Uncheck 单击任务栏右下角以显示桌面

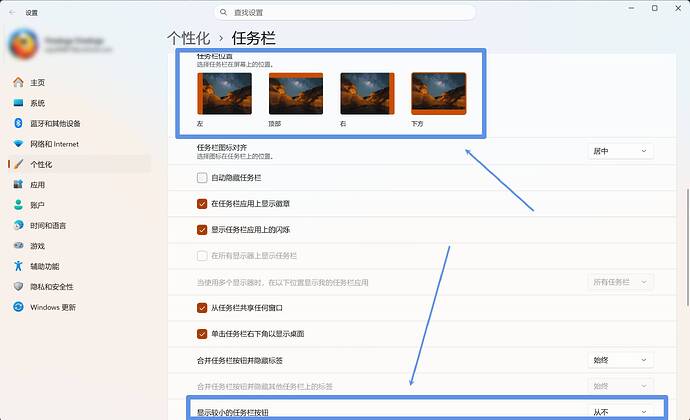click(x=202, y=334)
